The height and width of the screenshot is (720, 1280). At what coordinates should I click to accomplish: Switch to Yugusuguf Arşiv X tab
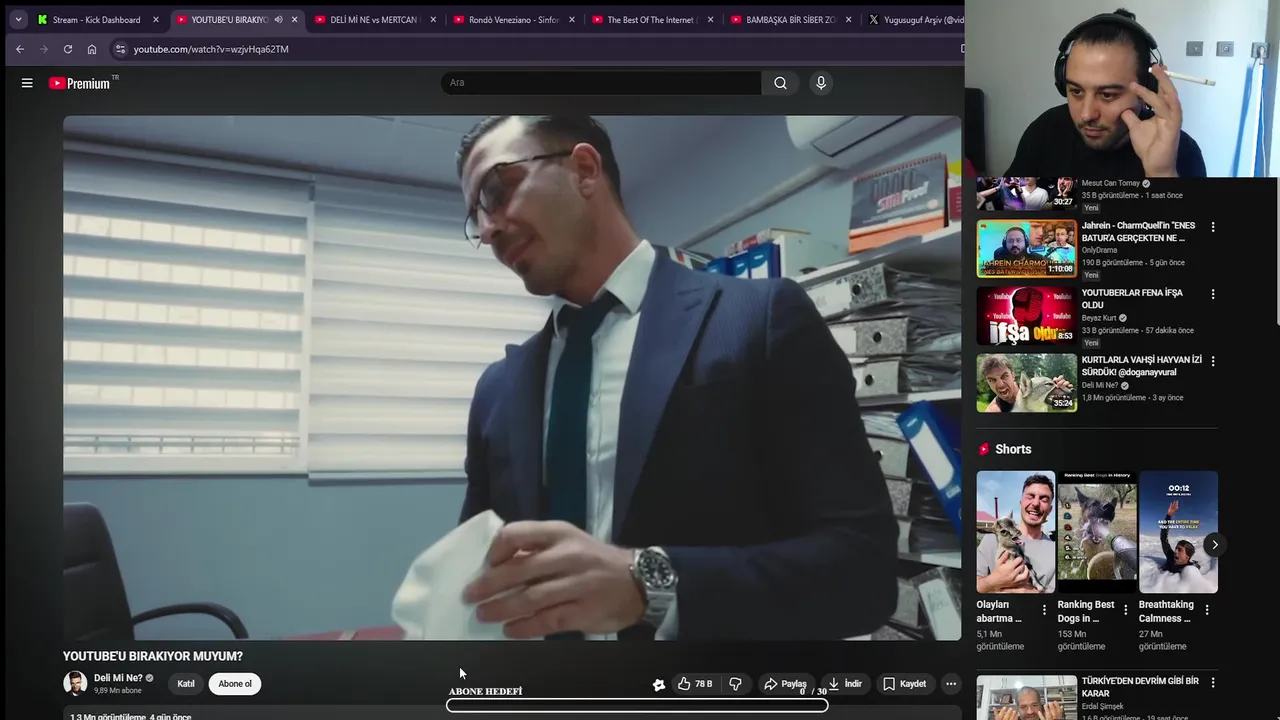point(914,20)
